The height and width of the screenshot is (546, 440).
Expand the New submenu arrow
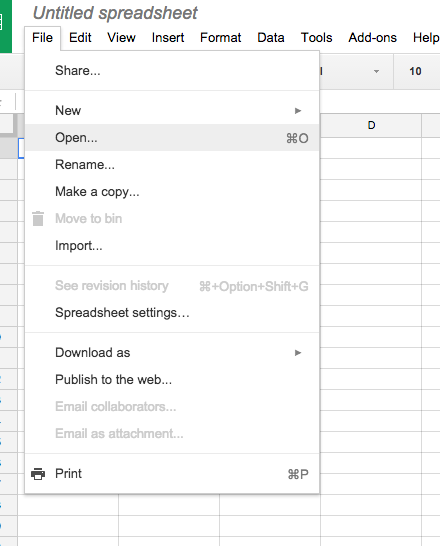coord(298,111)
